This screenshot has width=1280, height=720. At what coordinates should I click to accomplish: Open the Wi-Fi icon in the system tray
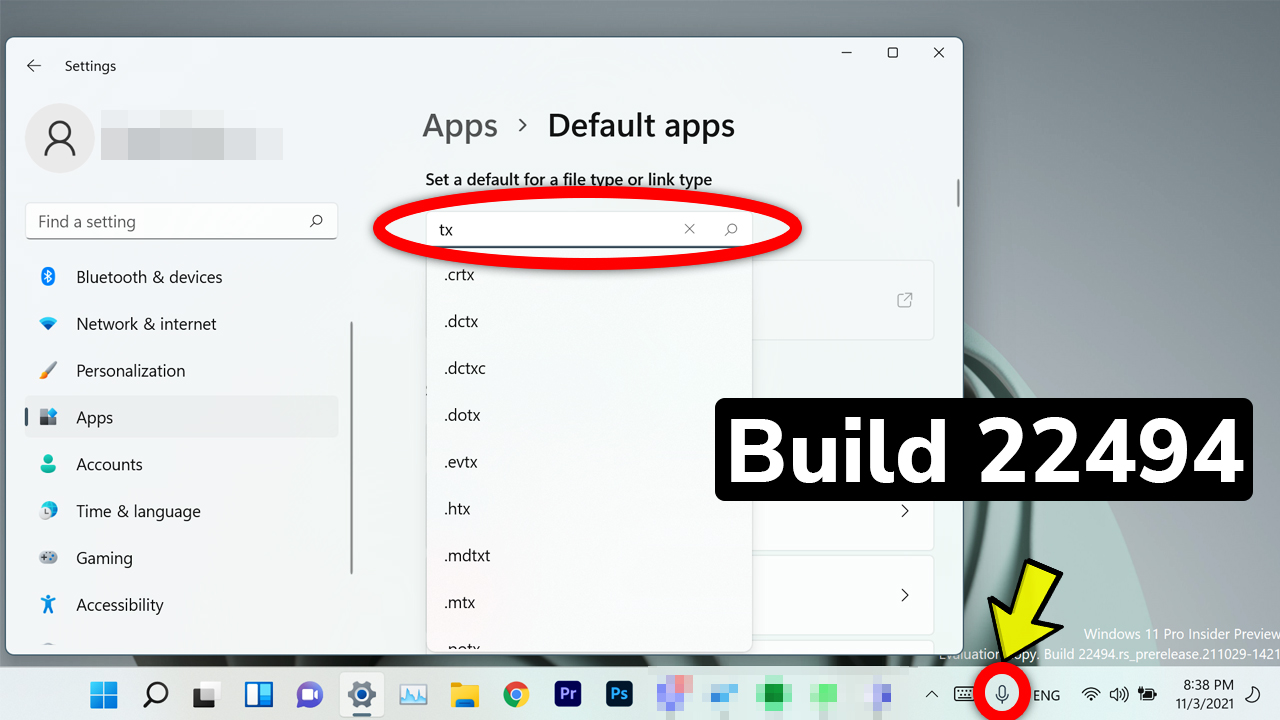coord(1089,694)
